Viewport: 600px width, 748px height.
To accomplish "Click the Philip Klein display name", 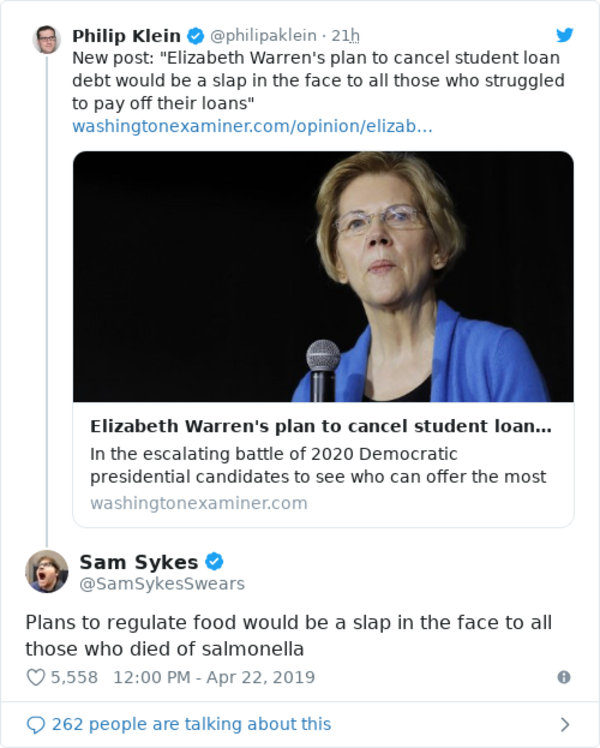I will click(x=126, y=36).
